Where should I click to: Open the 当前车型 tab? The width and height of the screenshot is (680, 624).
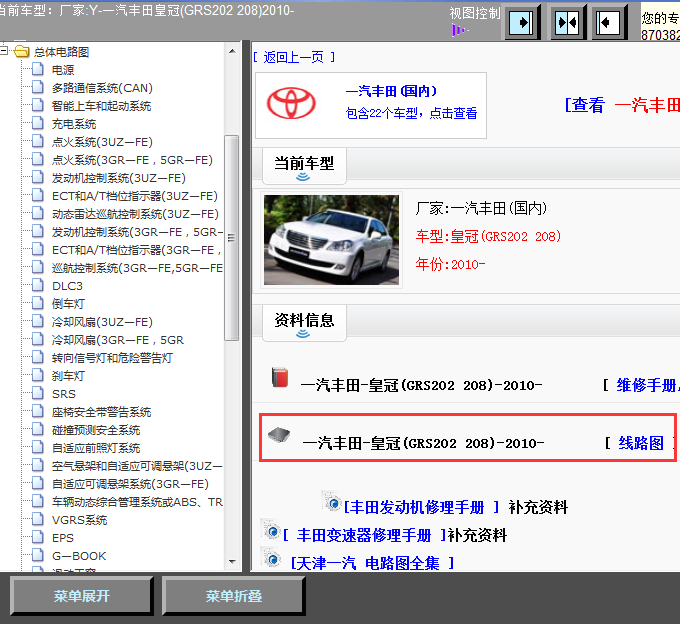(x=304, y=166)
